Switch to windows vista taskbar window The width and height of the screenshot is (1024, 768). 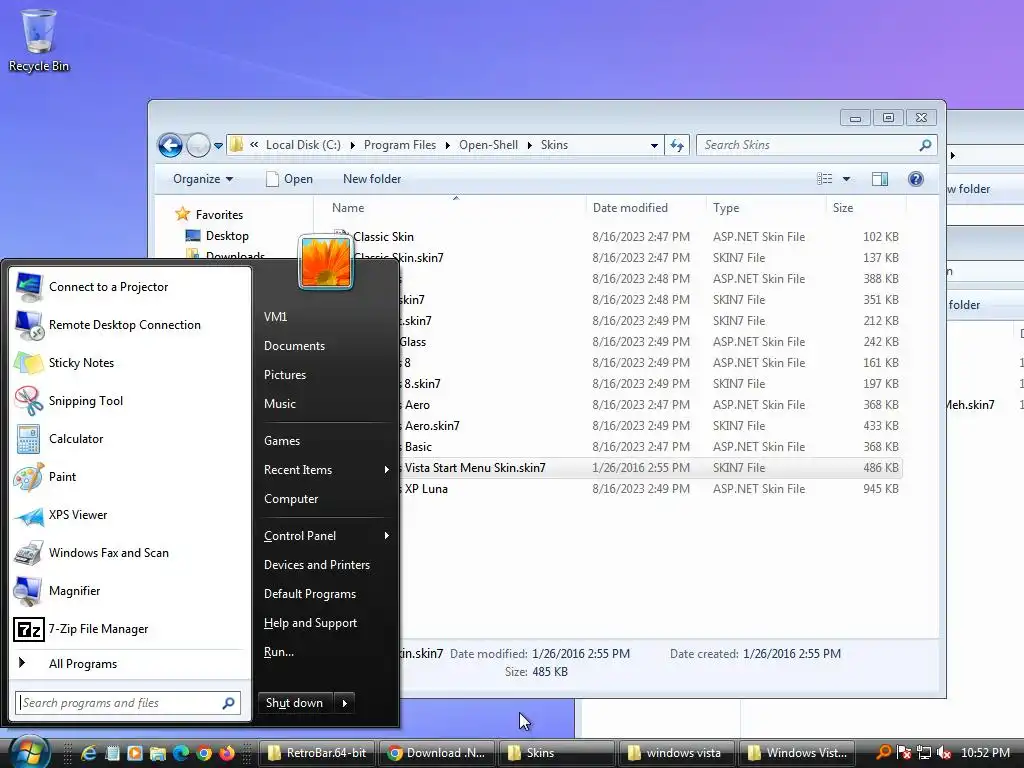676,753
